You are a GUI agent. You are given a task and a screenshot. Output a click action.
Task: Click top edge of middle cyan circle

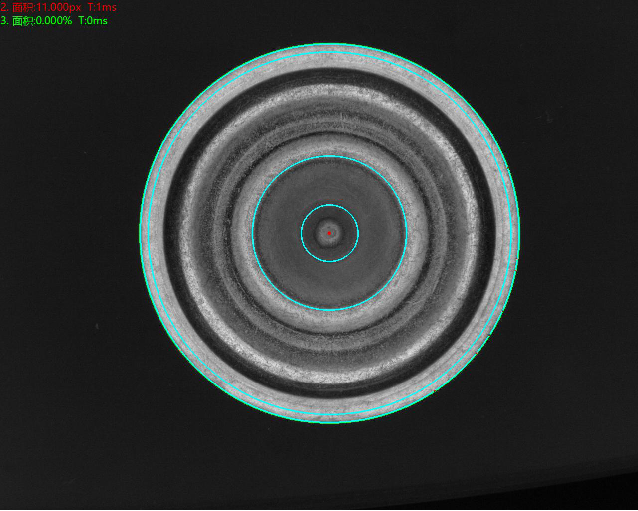[329, 156]
